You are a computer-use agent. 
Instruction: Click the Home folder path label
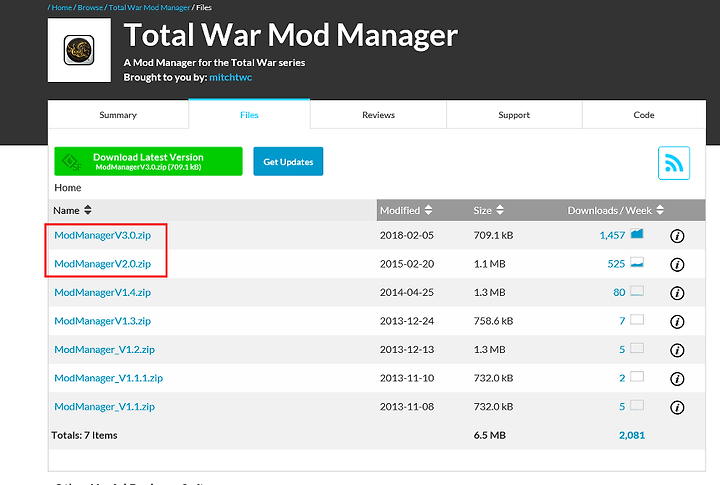[68, 188]
